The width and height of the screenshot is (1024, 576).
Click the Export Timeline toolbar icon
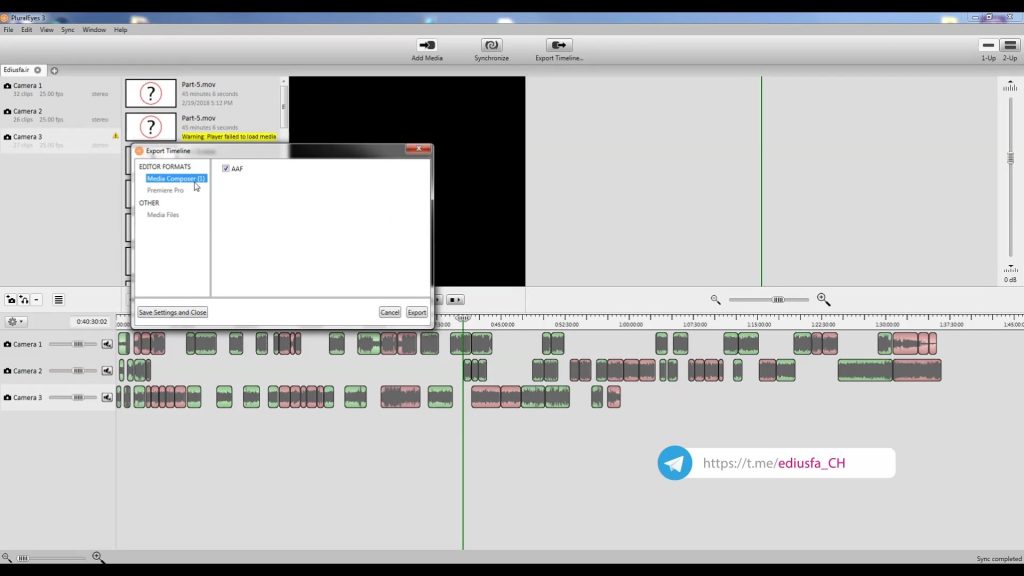click(558, 45)
